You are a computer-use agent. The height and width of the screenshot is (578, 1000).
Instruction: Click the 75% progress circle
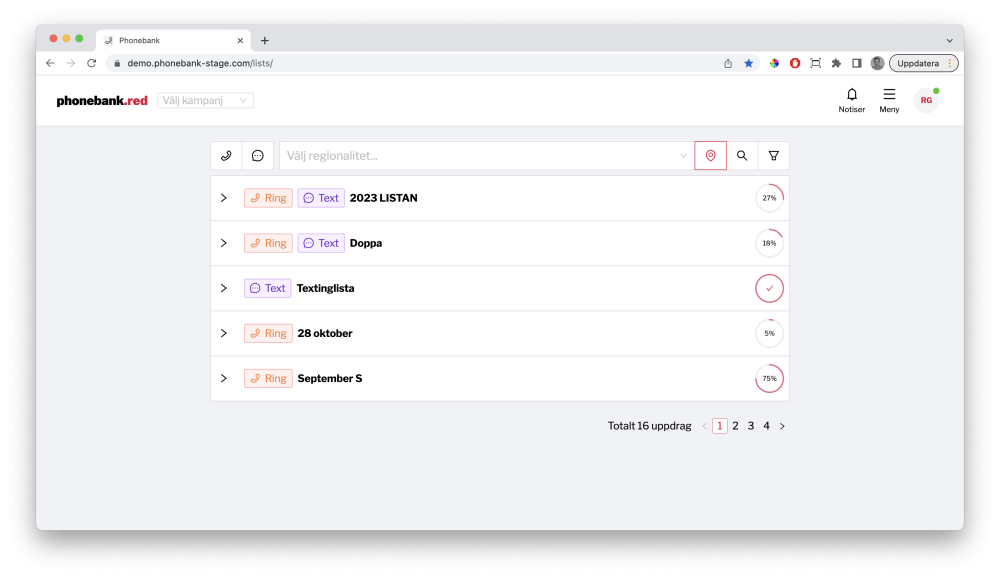pos(769,379)
